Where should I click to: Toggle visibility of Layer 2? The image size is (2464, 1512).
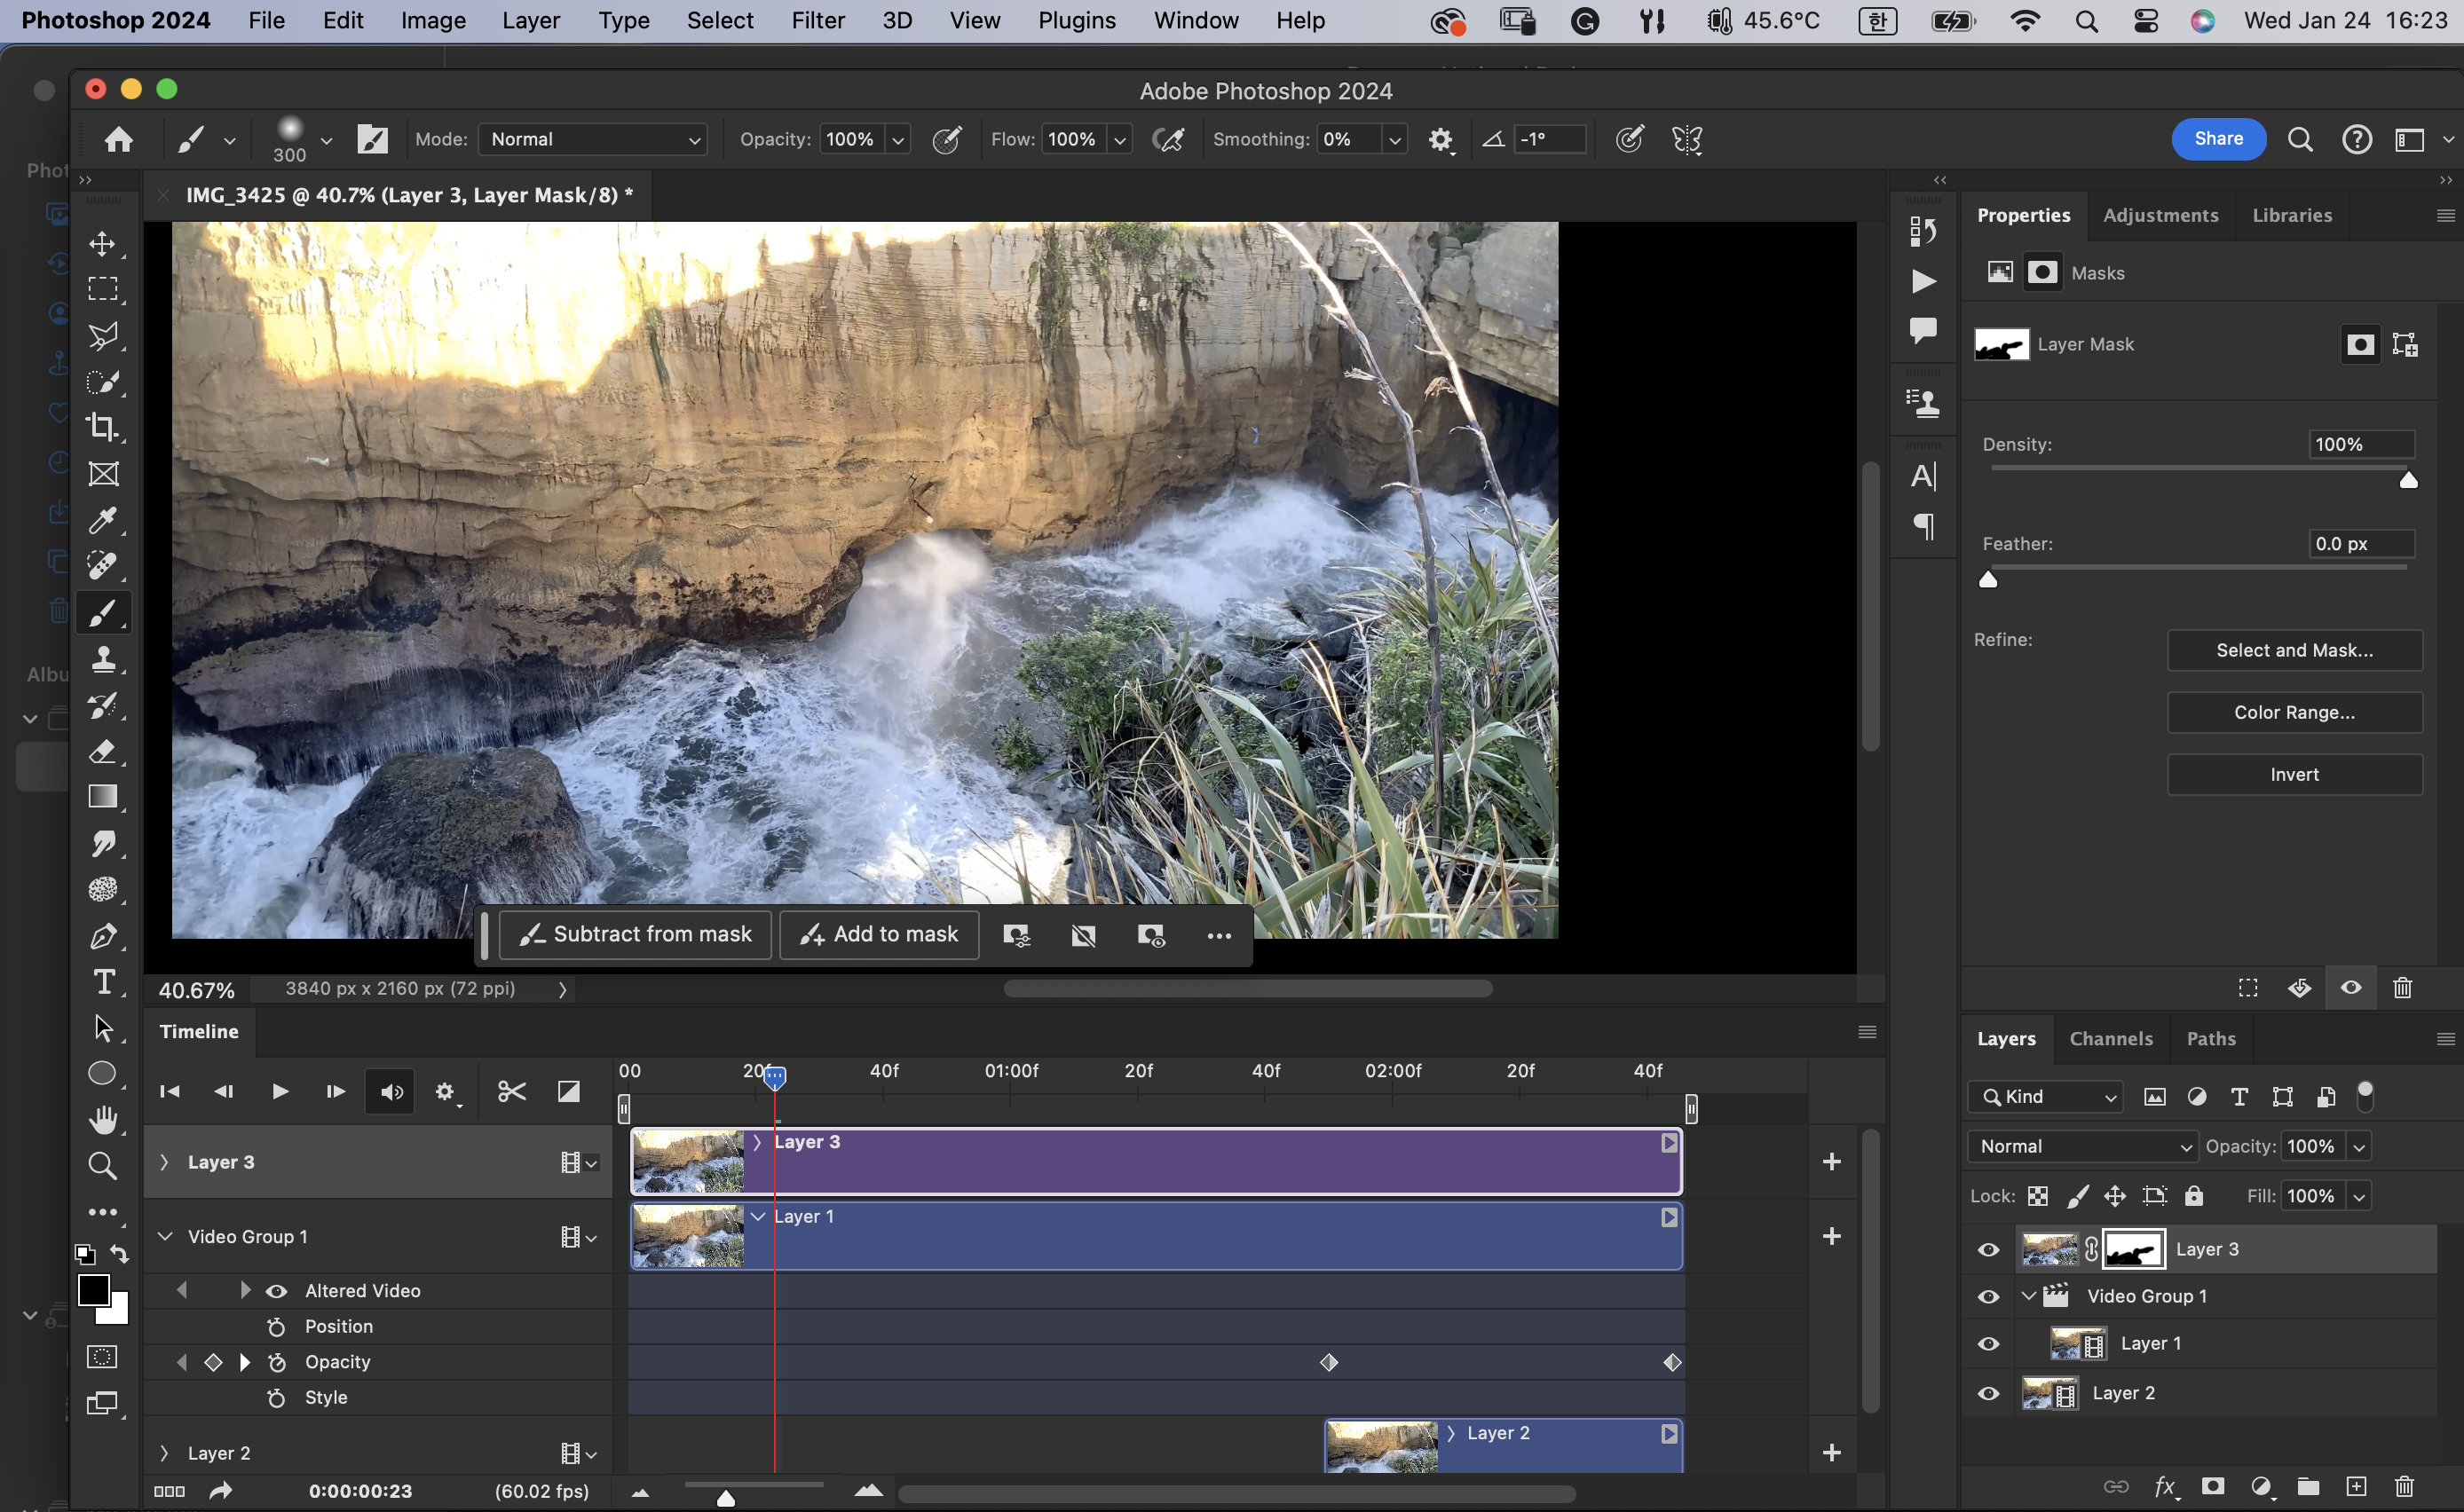[1988, 1393]
